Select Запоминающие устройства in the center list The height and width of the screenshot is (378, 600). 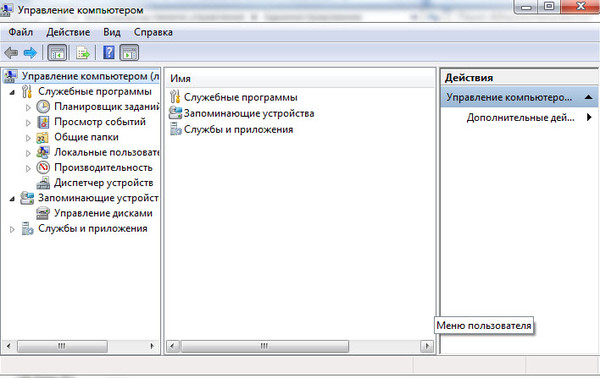click(249, 113)
